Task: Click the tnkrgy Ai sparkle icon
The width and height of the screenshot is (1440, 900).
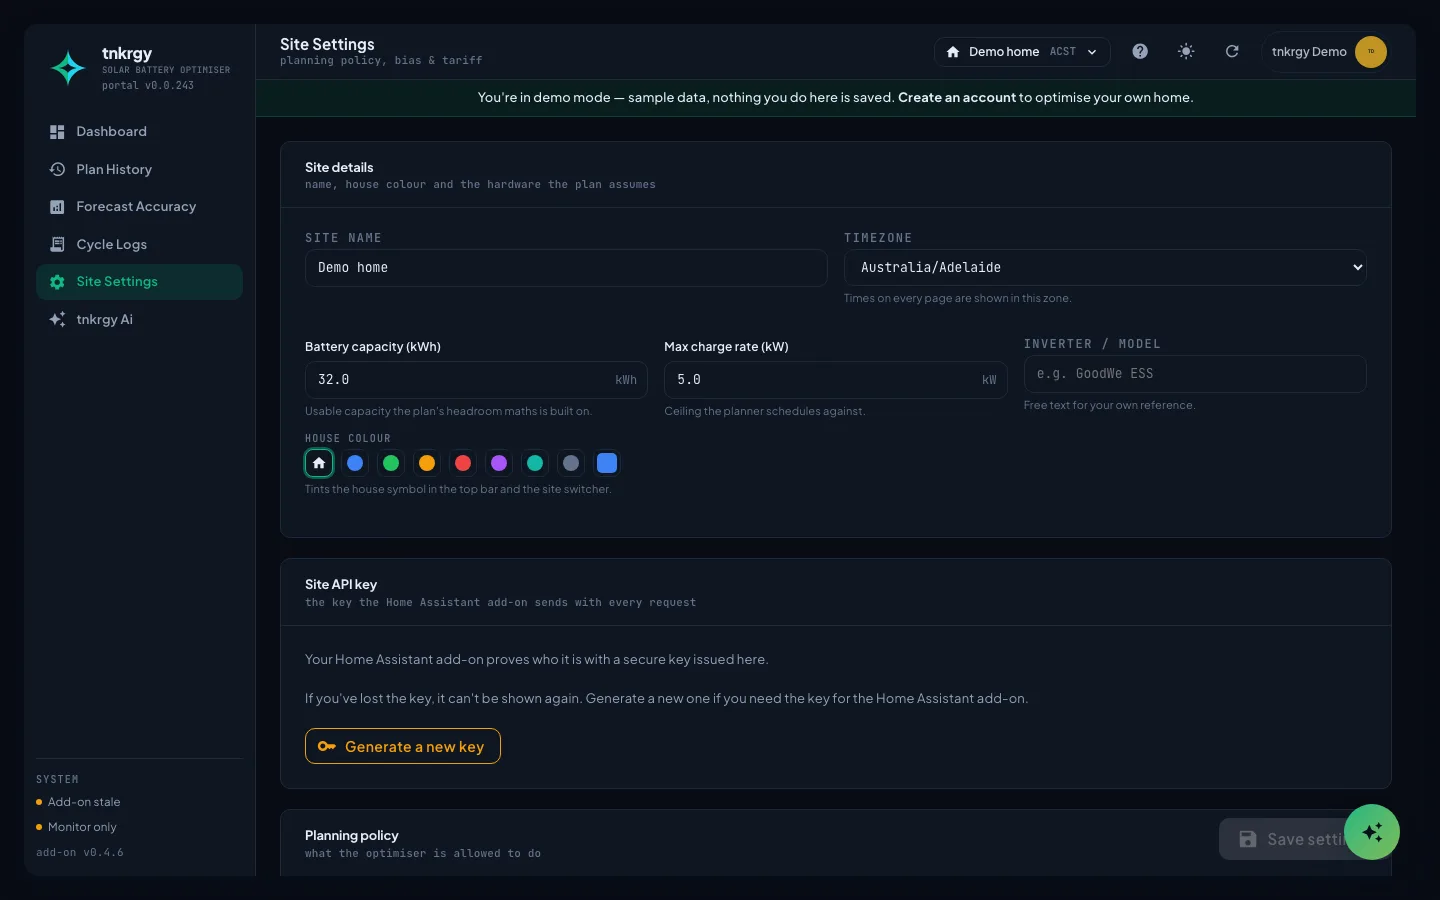Action: pos(57,319)
